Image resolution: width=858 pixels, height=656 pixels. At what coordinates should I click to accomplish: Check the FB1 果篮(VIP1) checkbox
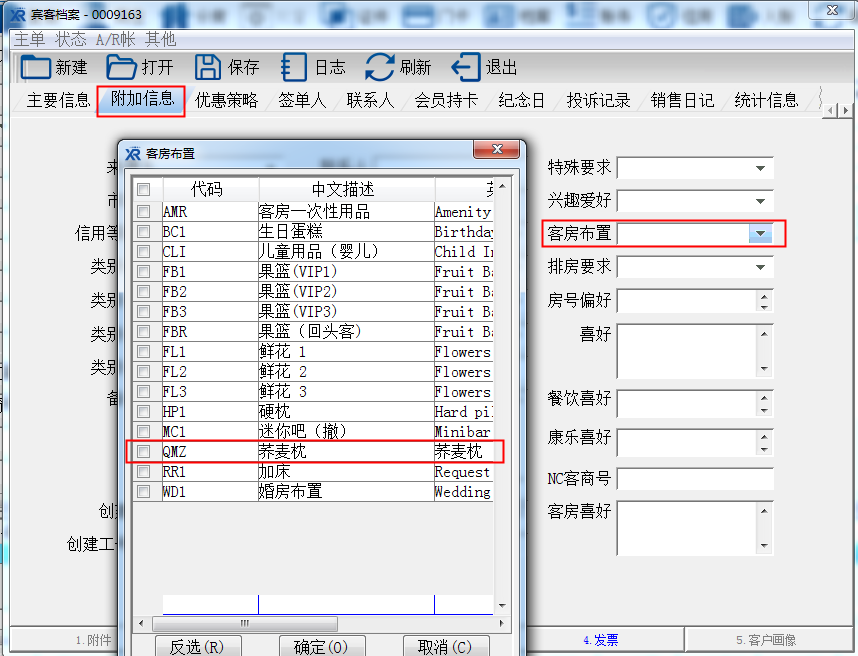click(x=143, y=271)
